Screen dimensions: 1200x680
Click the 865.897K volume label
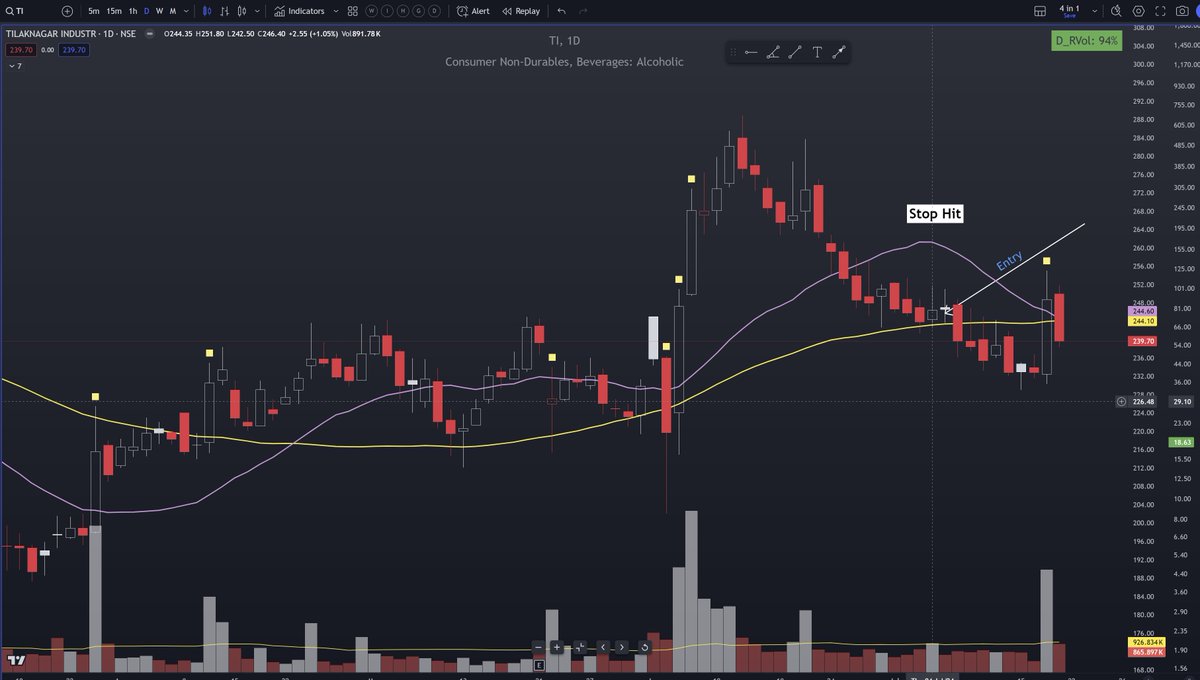(1145, 652)
